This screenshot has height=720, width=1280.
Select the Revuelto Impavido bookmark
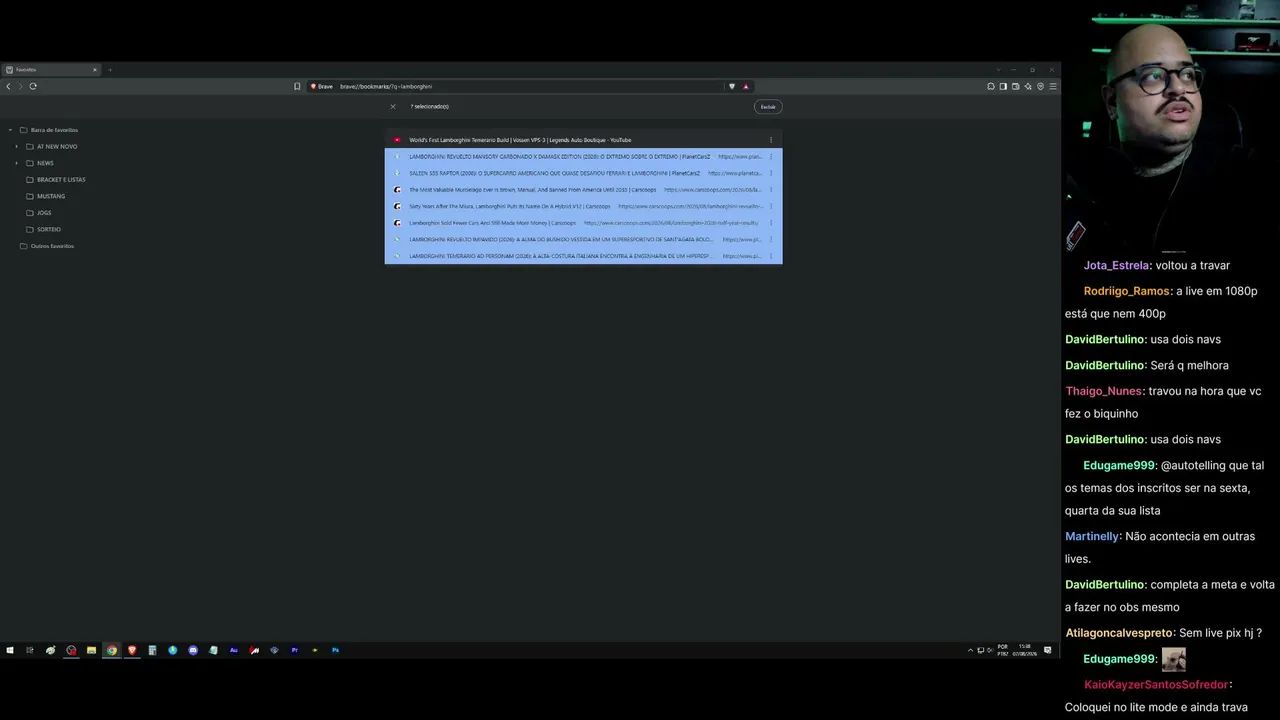point(583,239)
